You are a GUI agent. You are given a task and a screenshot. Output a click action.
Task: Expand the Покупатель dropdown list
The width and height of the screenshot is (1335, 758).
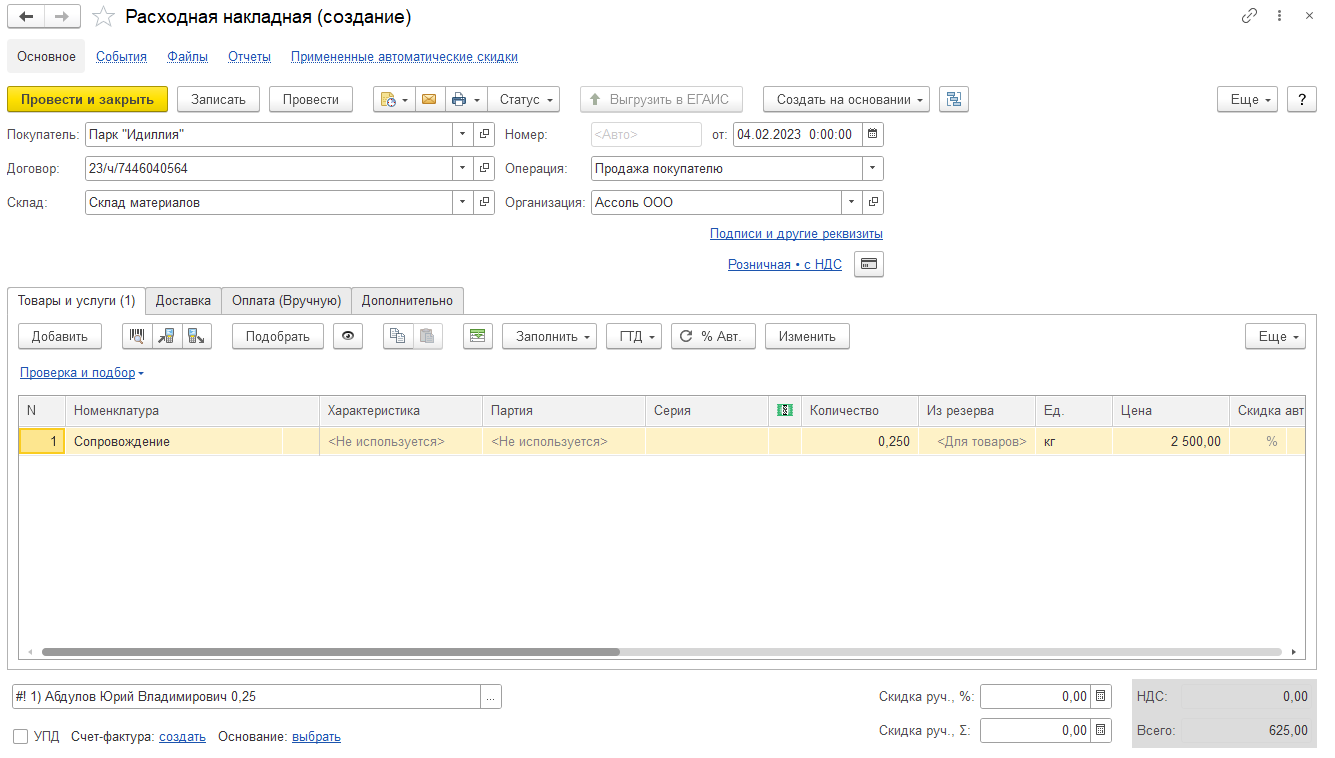(463, 134)
